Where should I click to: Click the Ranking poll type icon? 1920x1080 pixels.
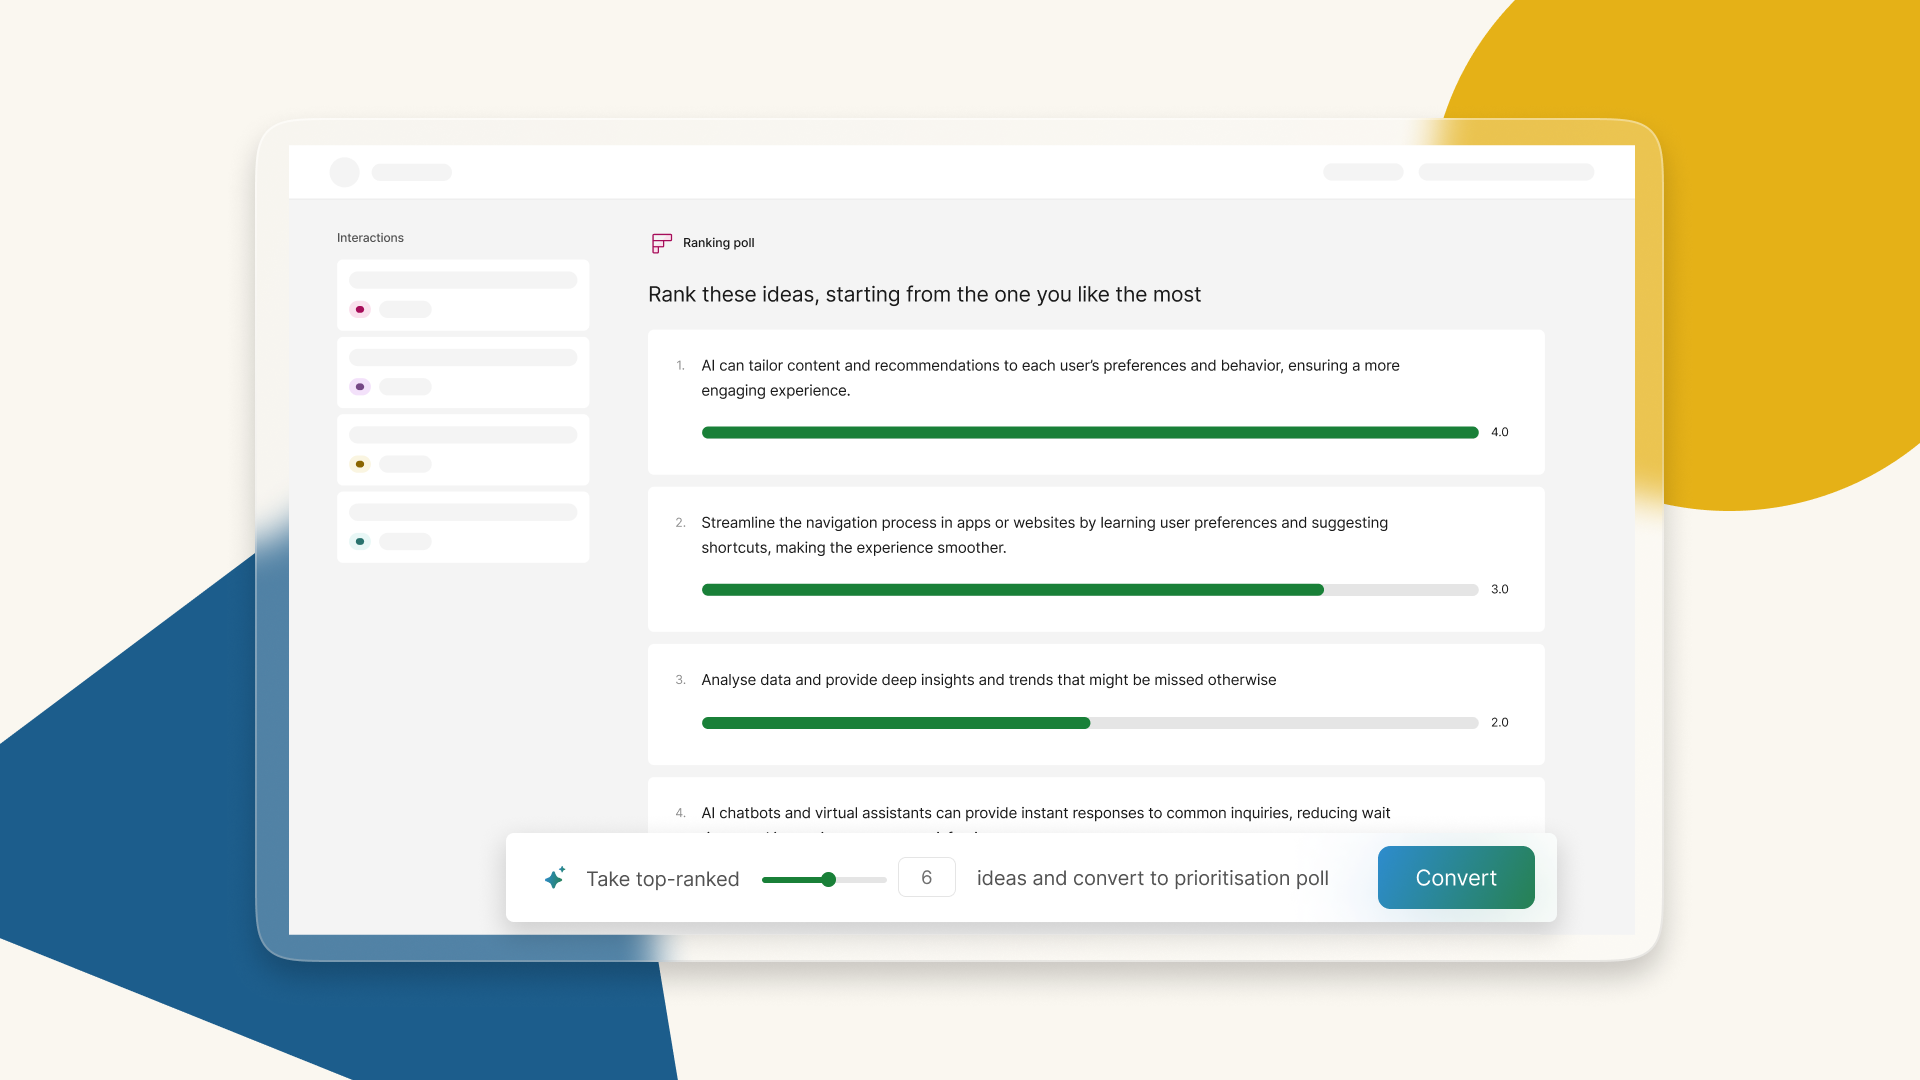coord(662,243)
